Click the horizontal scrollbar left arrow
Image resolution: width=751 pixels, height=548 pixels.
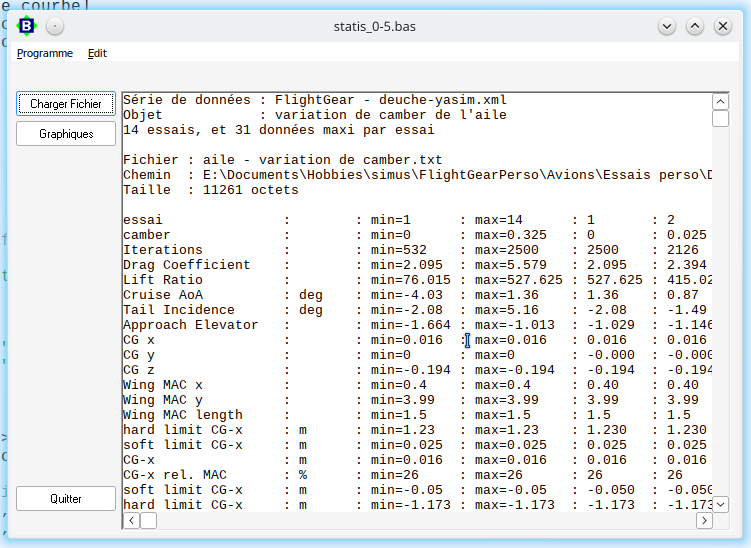(x=131, y=521)
